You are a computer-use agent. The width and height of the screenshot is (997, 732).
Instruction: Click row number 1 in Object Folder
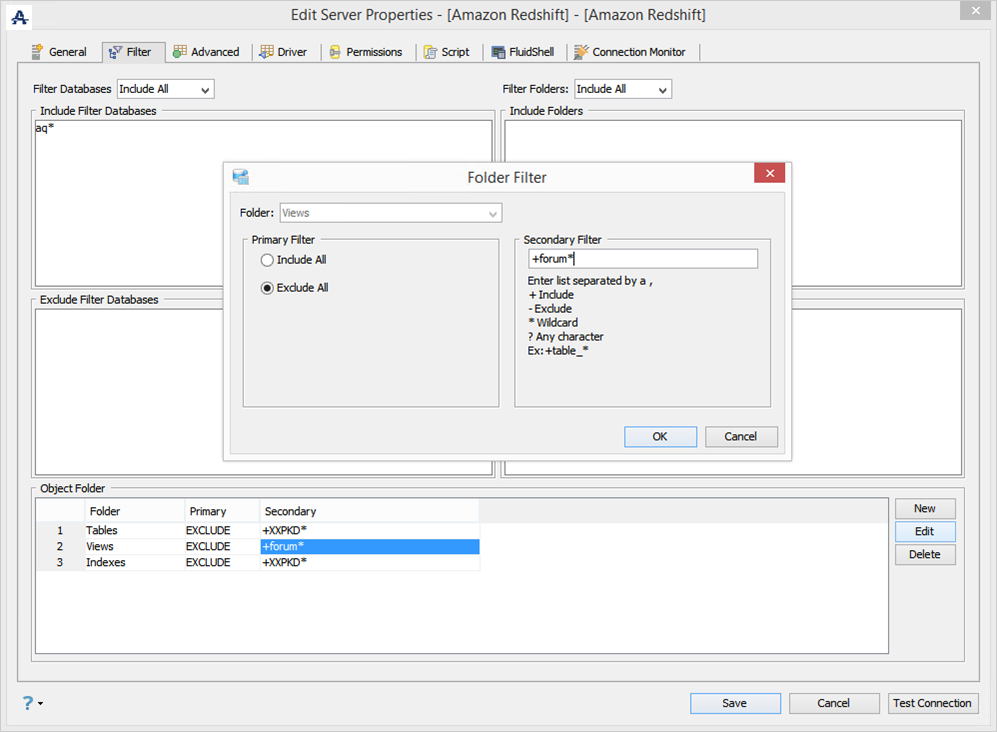pyautogui.click(x=60, y=530)
